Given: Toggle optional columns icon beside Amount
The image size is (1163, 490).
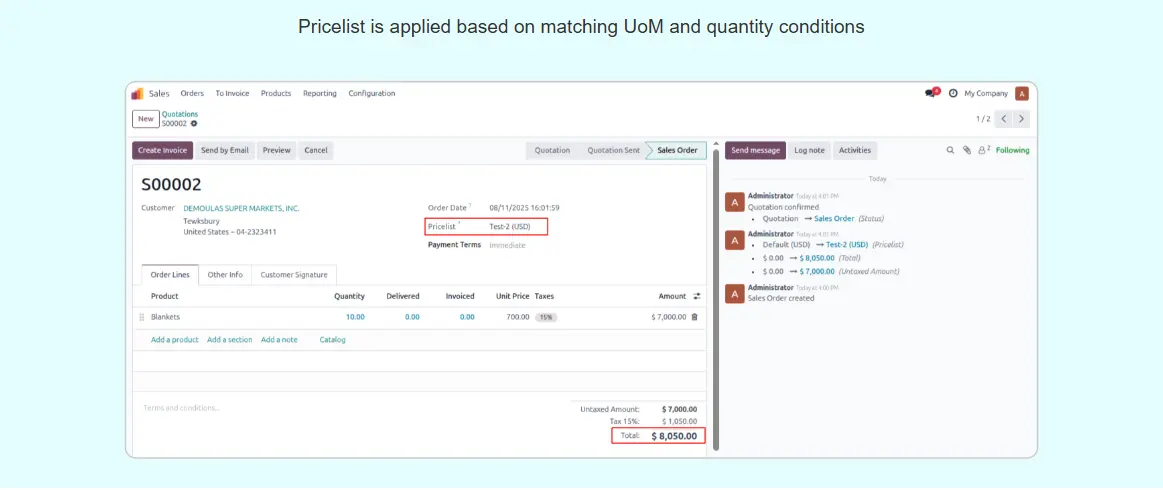Looking at the screenshot, I should (x=696, y=296).
